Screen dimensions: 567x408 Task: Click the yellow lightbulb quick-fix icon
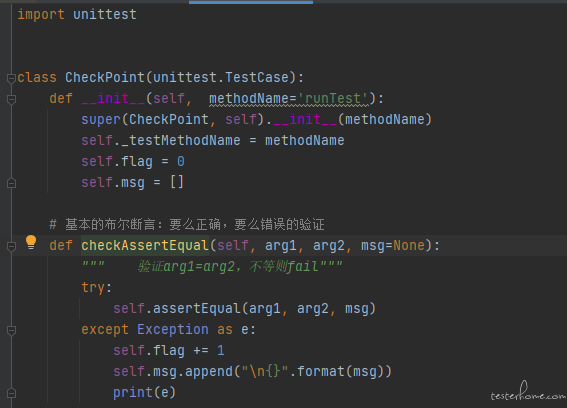(31, 242)
